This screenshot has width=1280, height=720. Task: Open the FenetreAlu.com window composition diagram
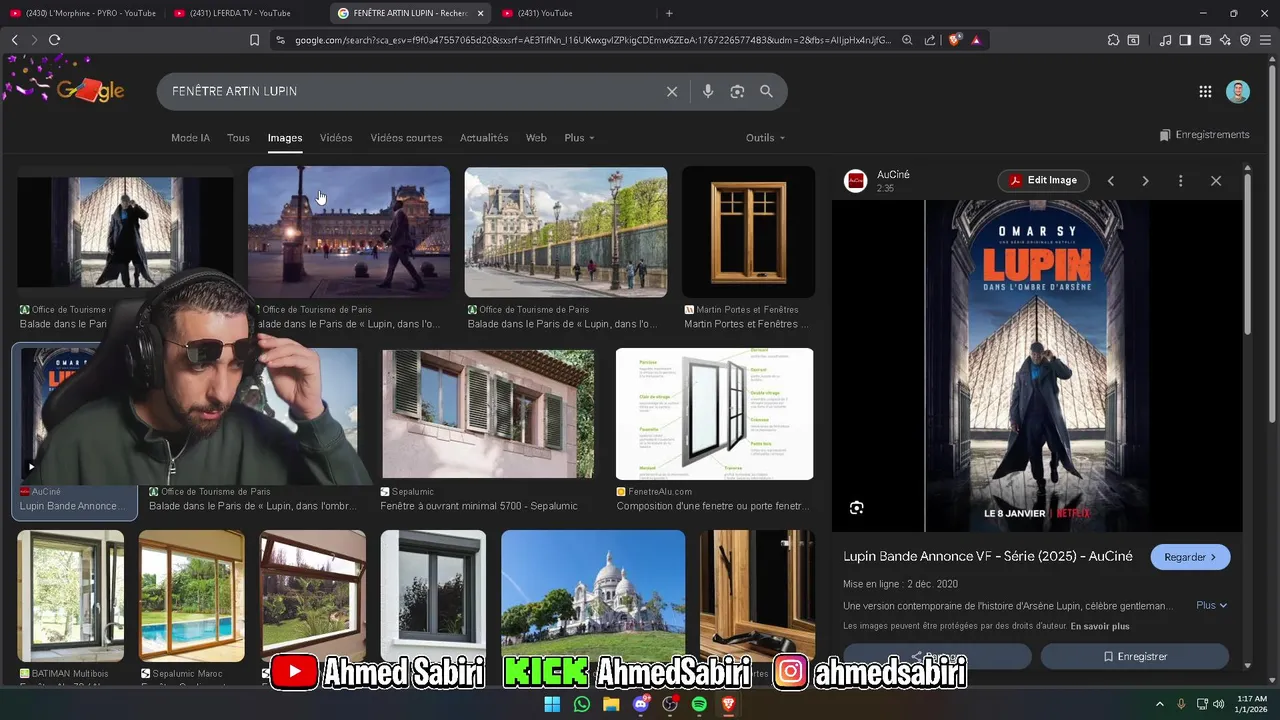coord(714,414)
